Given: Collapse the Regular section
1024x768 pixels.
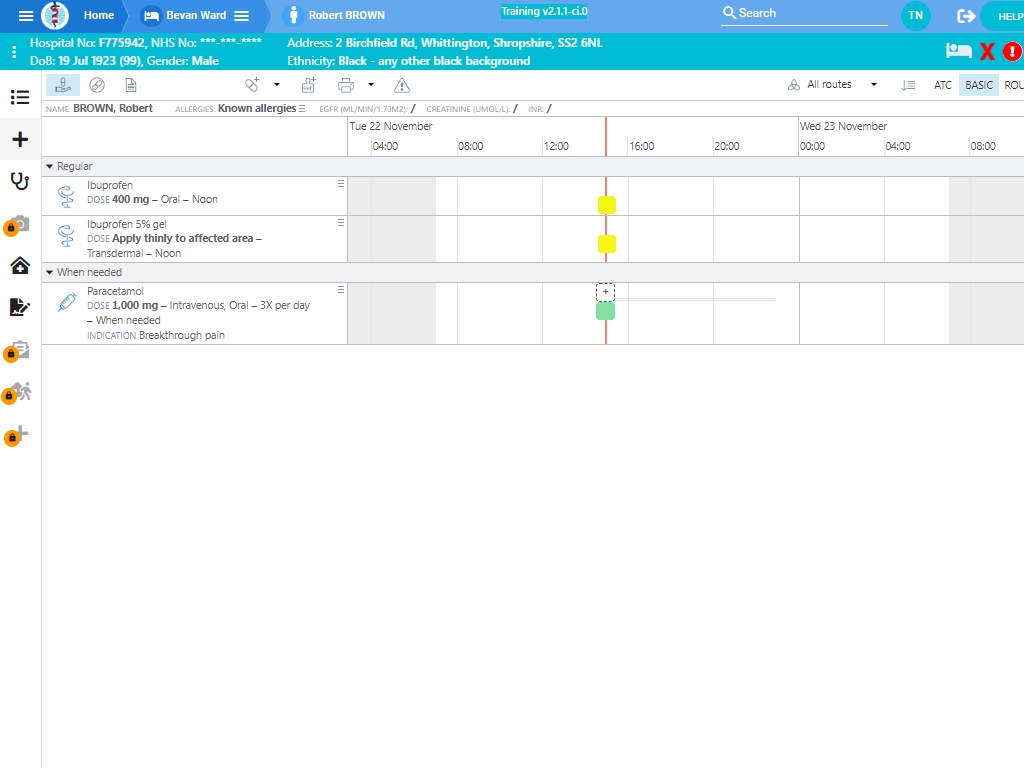Looking at the screenshot, I should point(50,167).
